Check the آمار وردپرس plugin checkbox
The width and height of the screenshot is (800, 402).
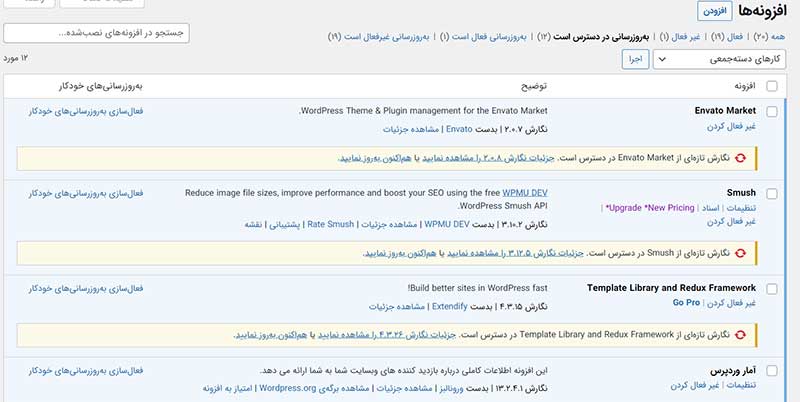tap(772, 371)
